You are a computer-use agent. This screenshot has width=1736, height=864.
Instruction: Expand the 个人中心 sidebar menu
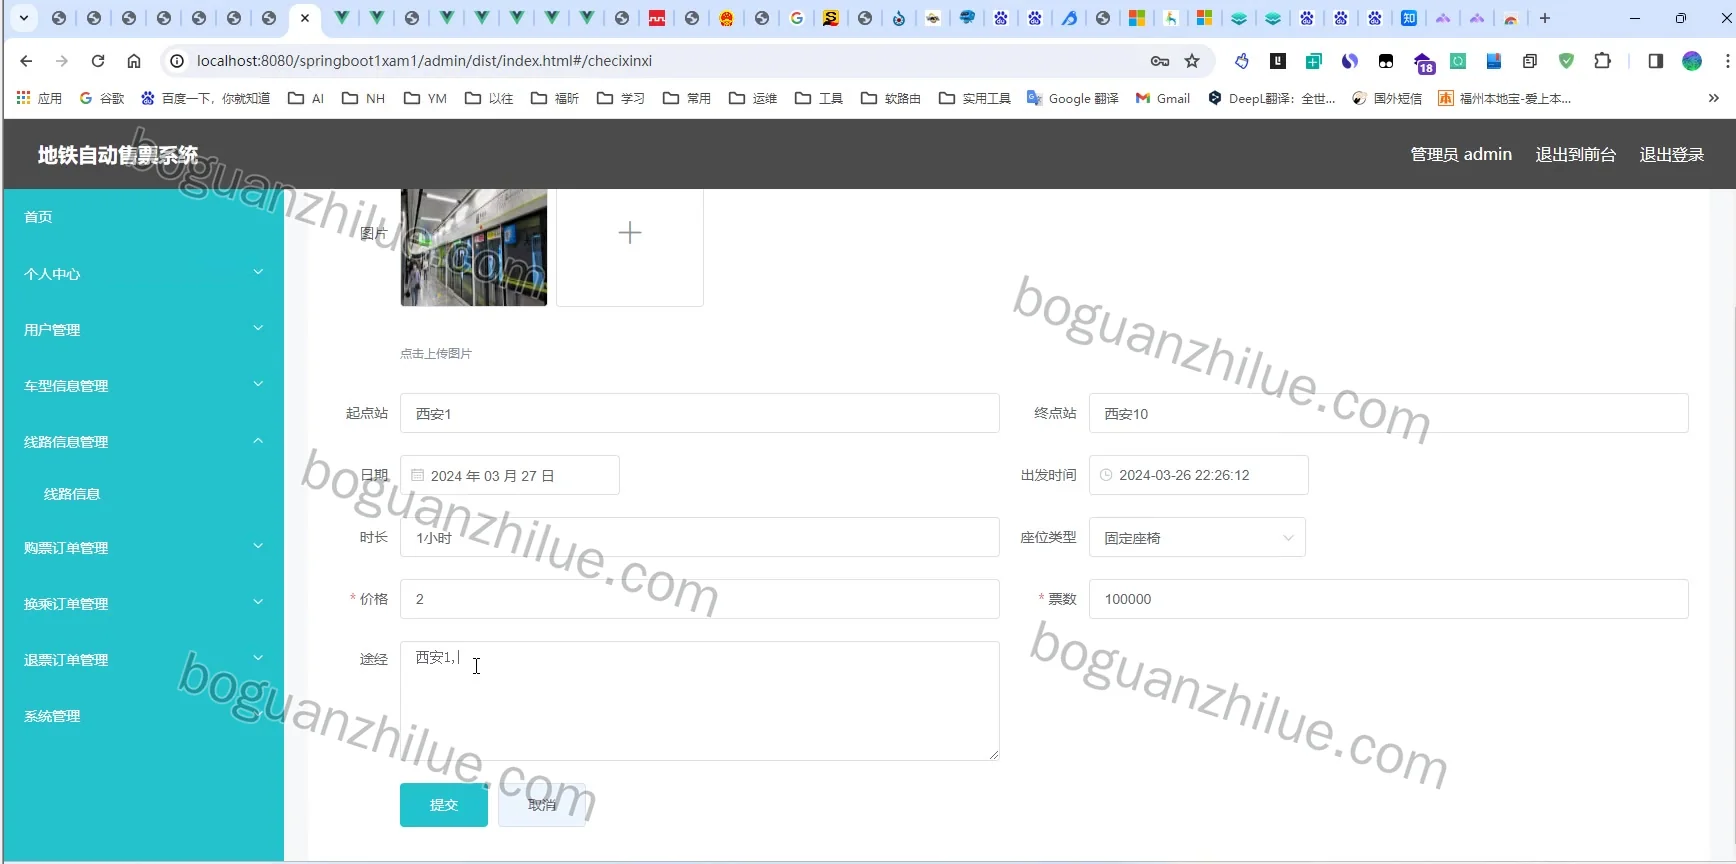point(144,273)
